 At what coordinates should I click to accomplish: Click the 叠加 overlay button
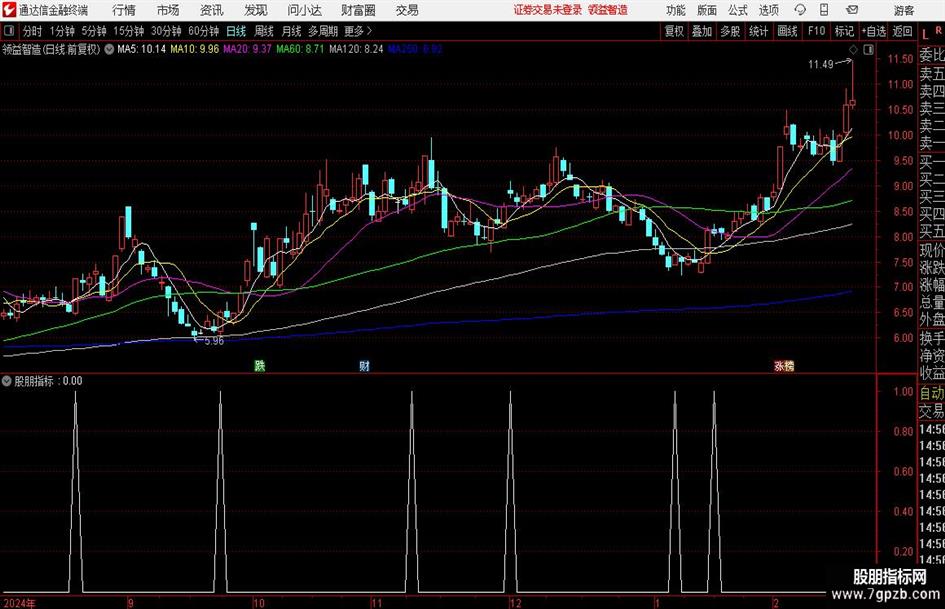coord(702,31)
